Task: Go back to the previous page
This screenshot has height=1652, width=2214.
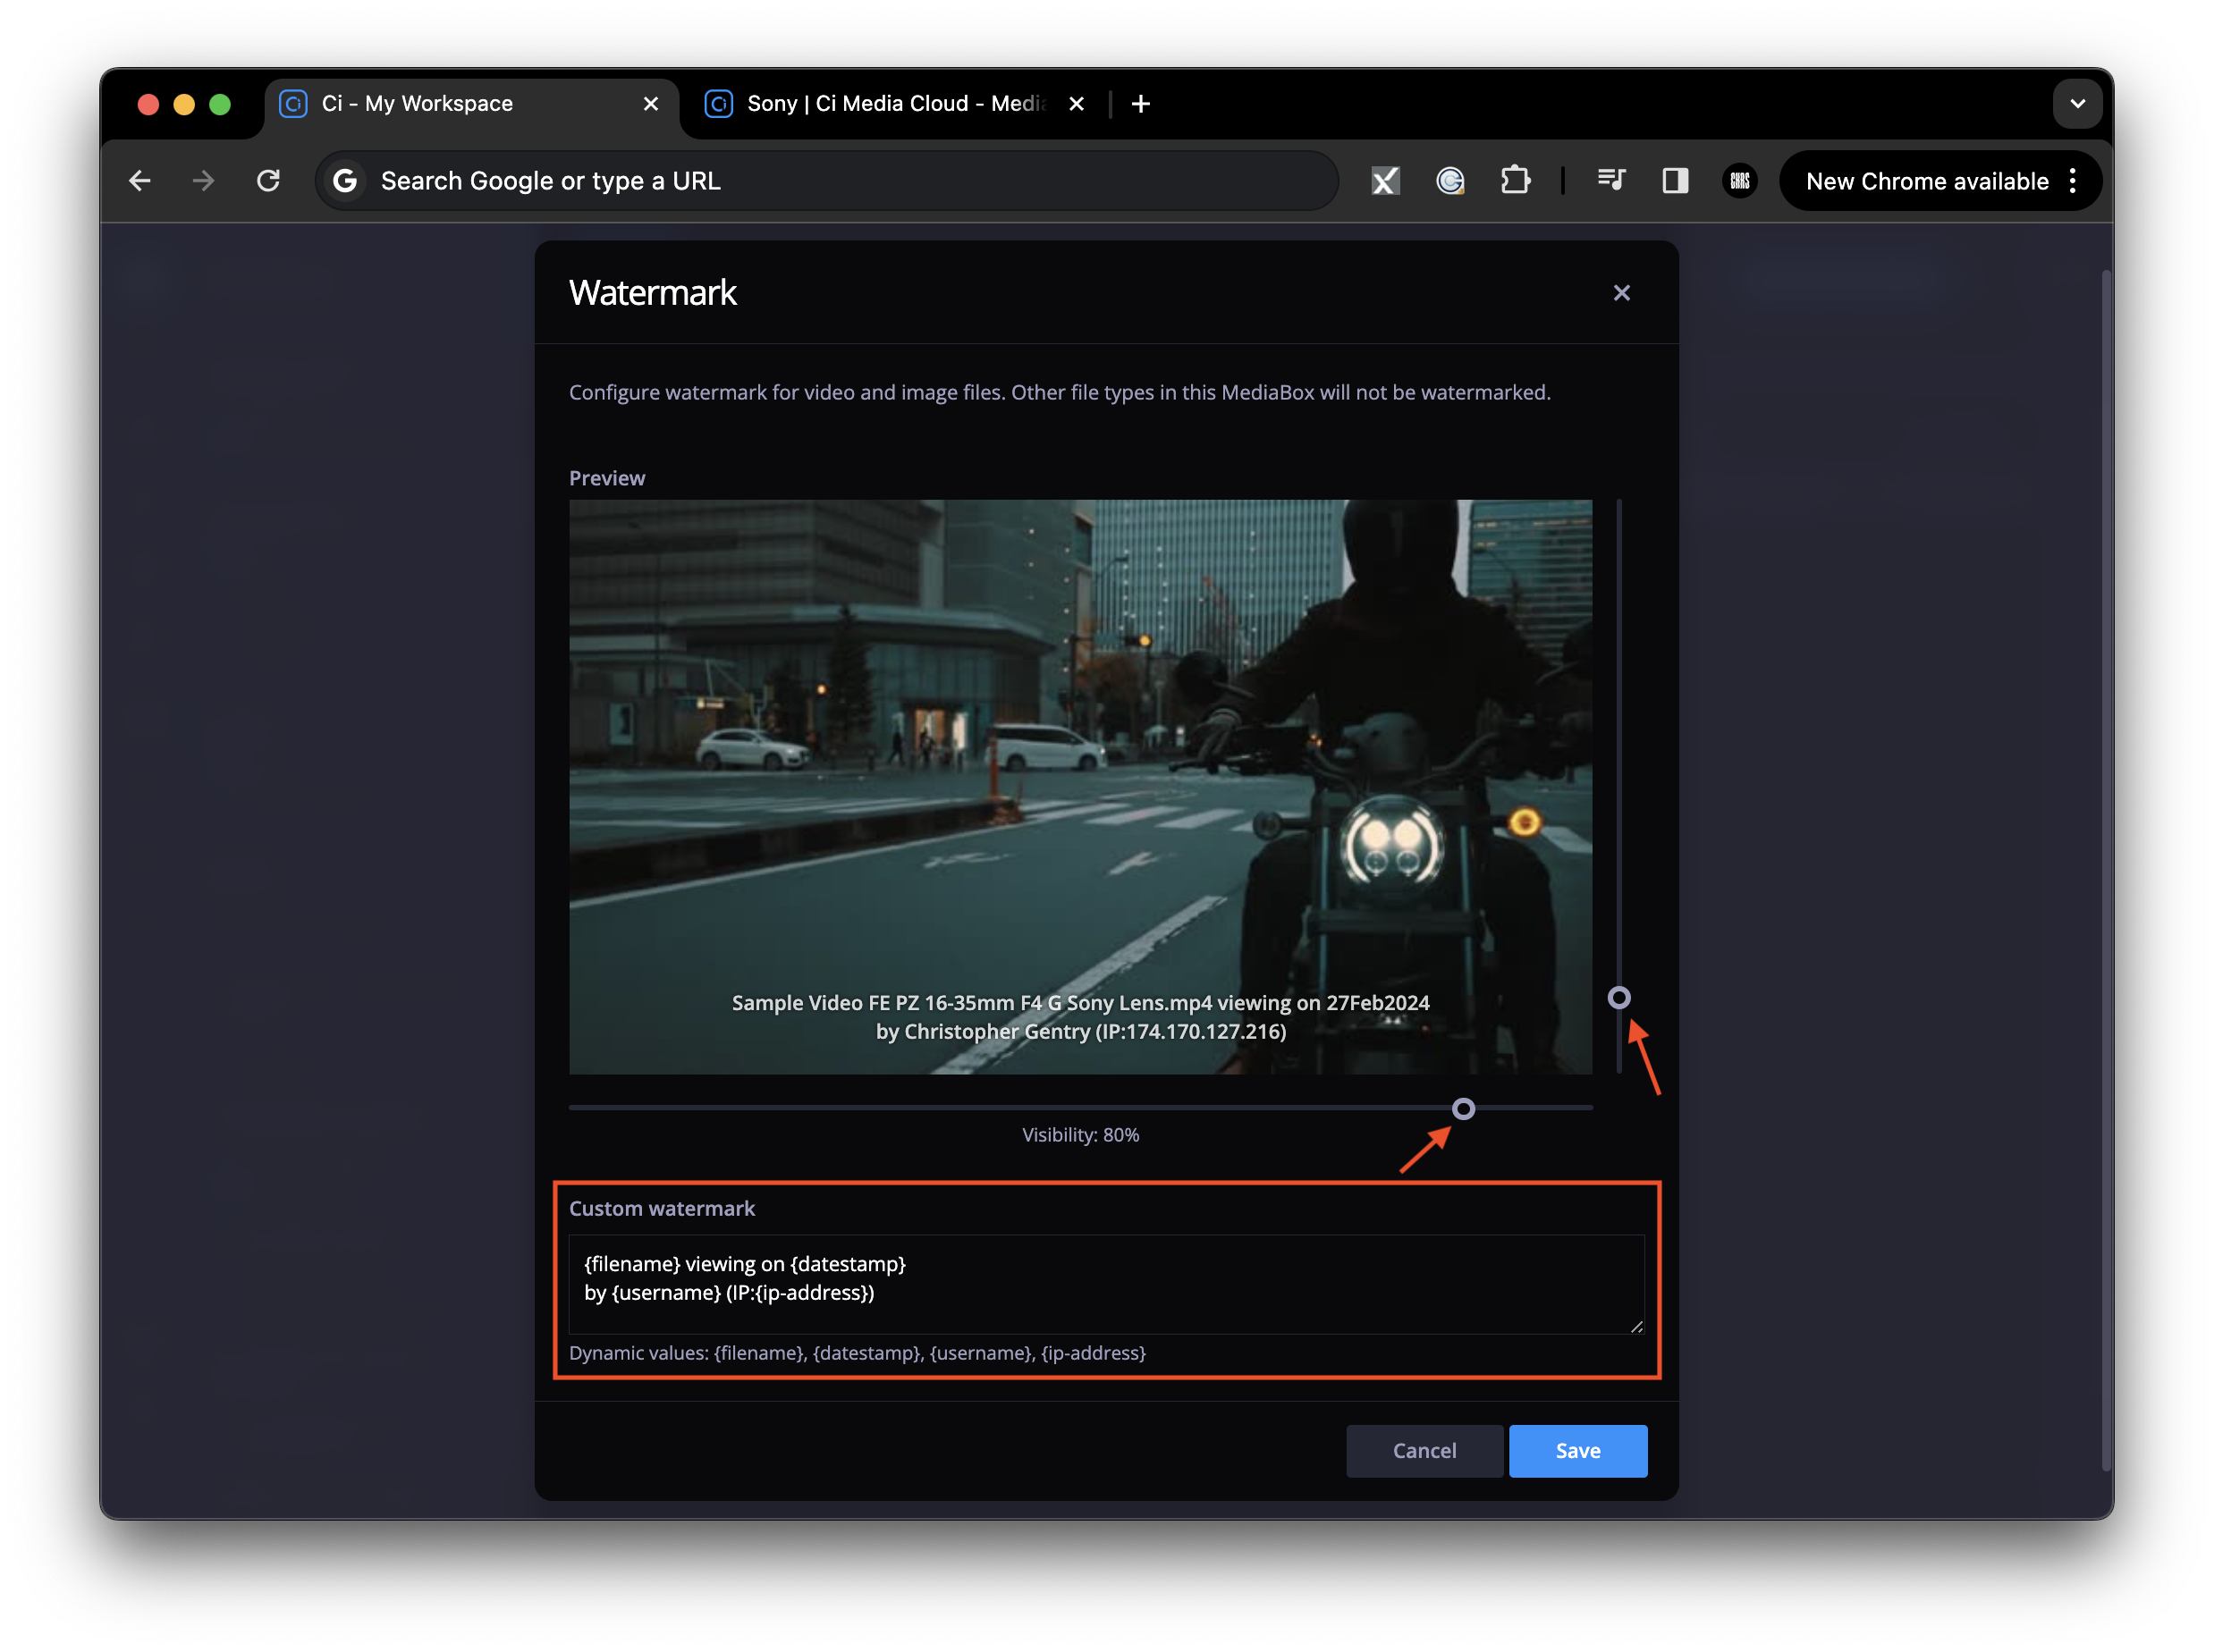Action: coord(139,181)
